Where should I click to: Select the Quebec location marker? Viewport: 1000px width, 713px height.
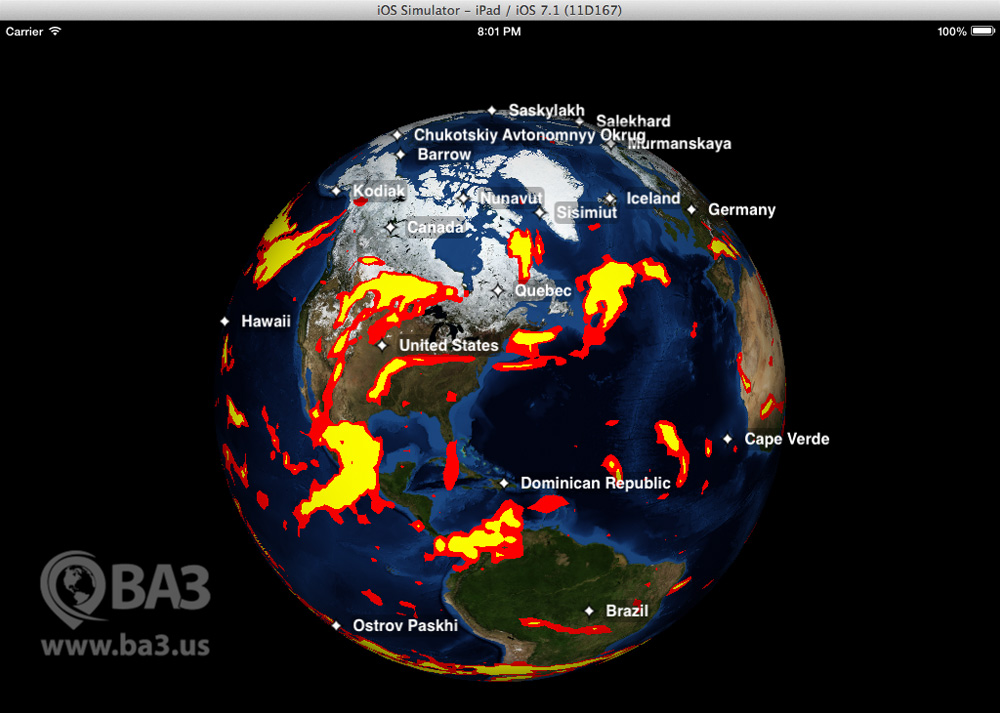[x=497, y=291]
